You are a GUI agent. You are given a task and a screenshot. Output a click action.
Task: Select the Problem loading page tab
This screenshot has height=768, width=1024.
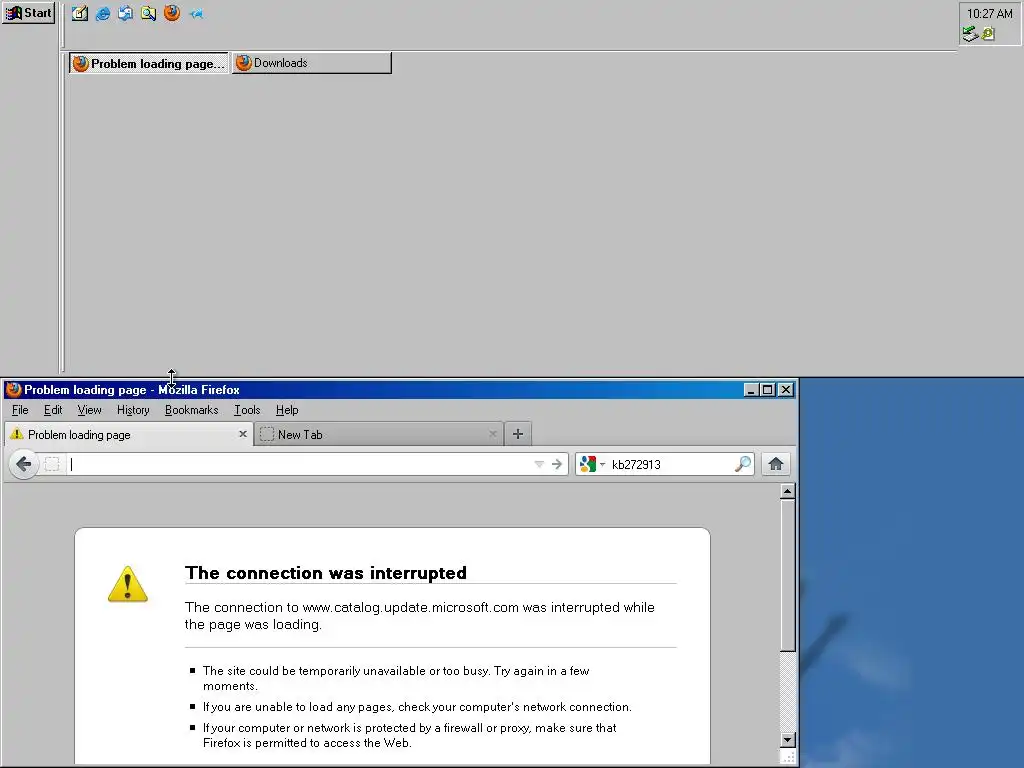click(x=127, y=435)
